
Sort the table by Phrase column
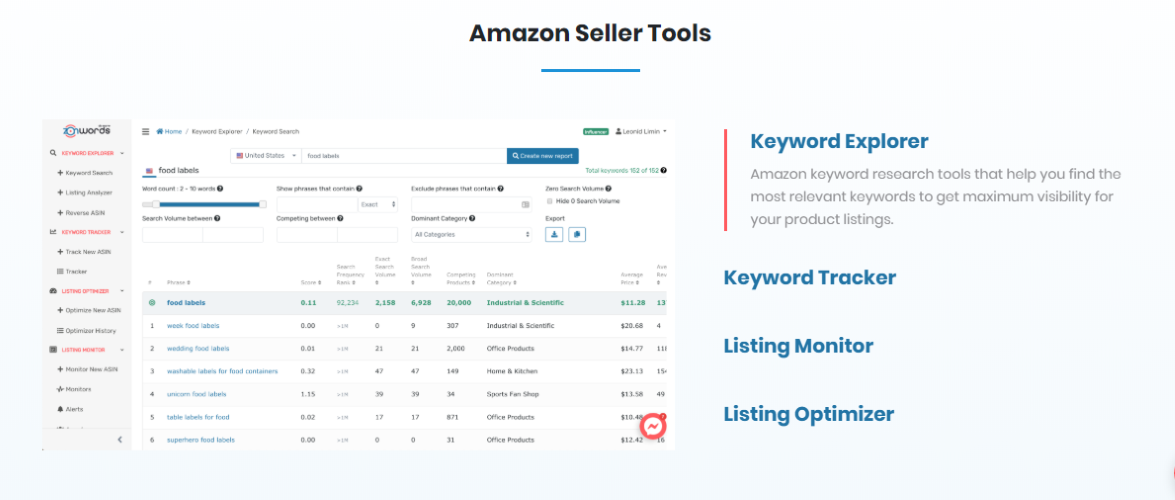coord(178,283)
